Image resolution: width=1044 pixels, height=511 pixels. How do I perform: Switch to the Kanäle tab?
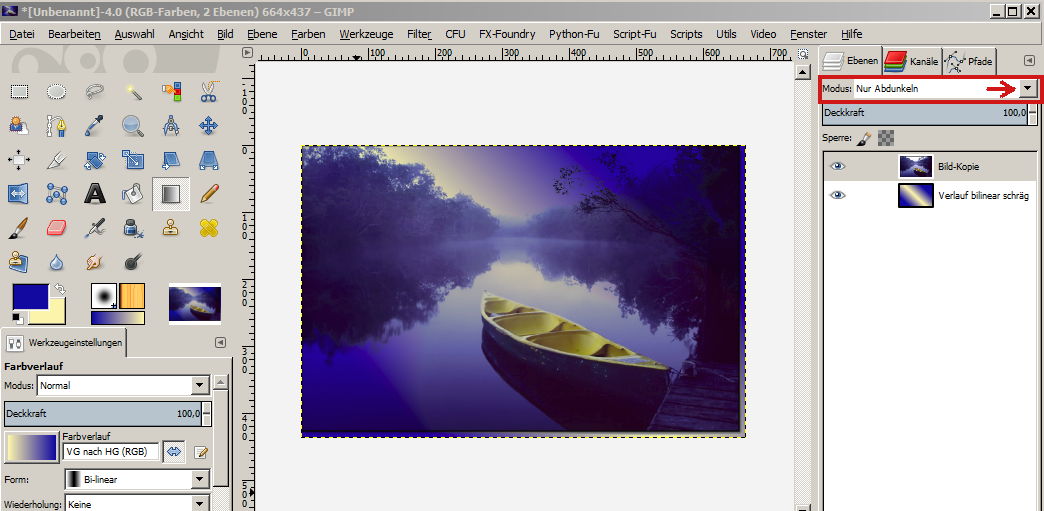tap(912, 61)
